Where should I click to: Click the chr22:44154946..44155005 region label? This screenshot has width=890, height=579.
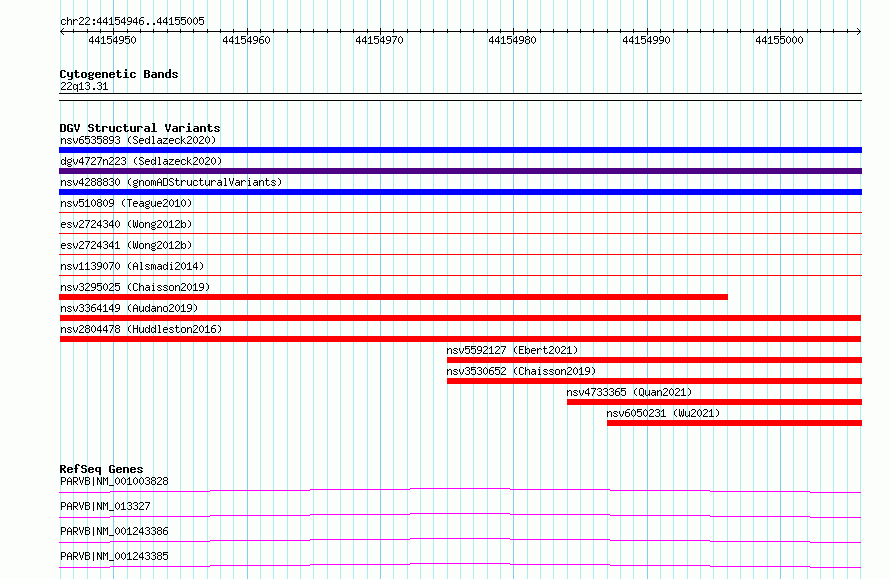click(x=132, y=21)
